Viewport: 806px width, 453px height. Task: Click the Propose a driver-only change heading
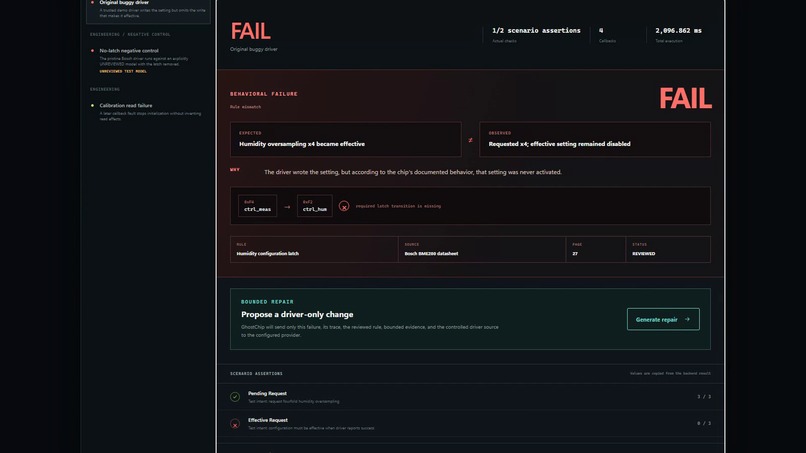297,314
